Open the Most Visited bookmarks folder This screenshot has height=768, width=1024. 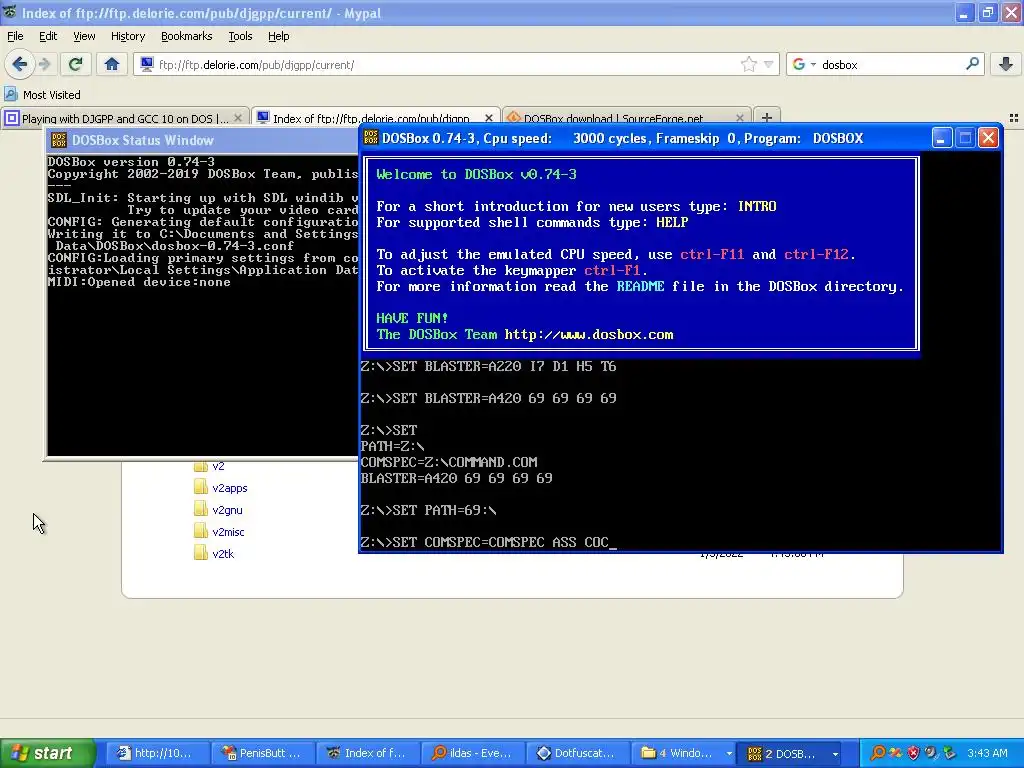point(42,95)
